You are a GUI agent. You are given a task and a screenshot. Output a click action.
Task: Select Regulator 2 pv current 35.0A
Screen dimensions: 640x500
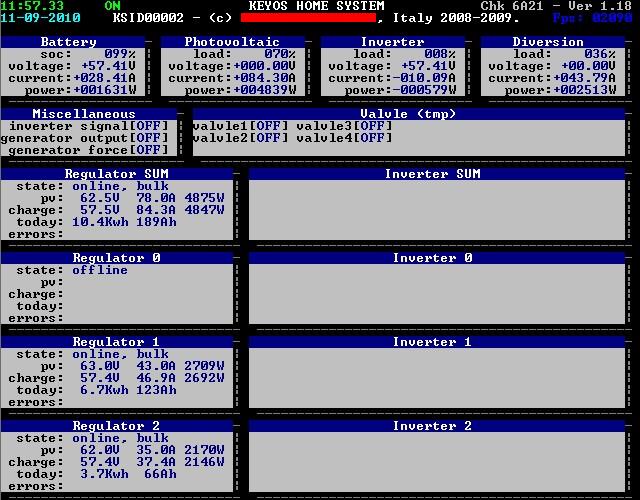point(156,450)
